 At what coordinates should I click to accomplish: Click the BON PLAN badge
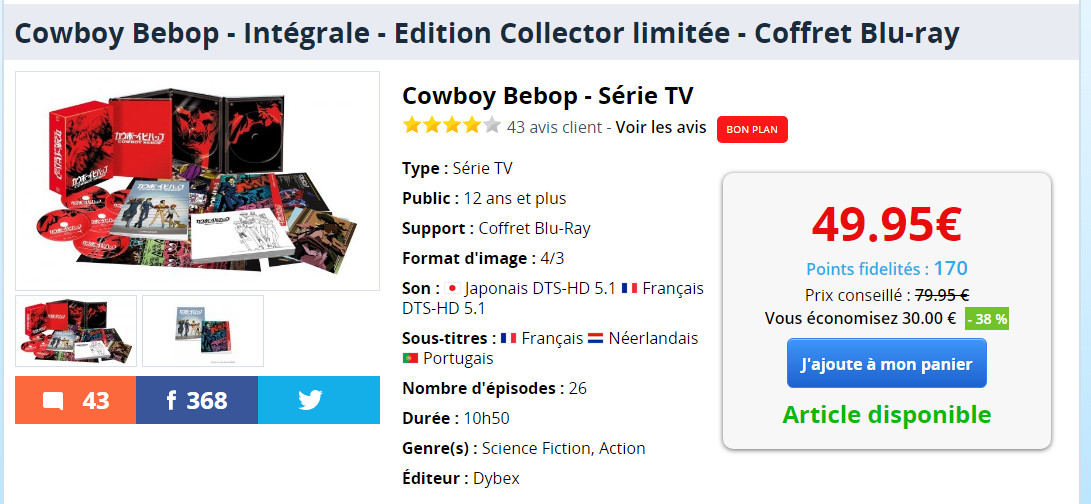pos(752,129)
